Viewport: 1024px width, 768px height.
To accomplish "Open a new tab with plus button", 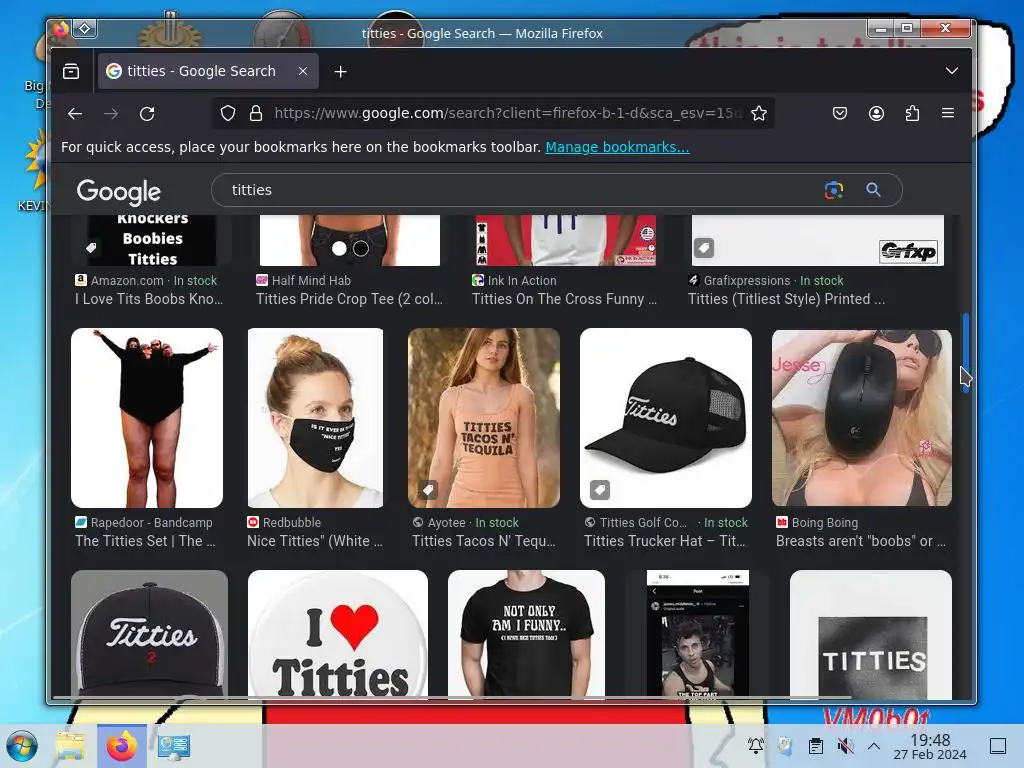I will coord(340,72).
